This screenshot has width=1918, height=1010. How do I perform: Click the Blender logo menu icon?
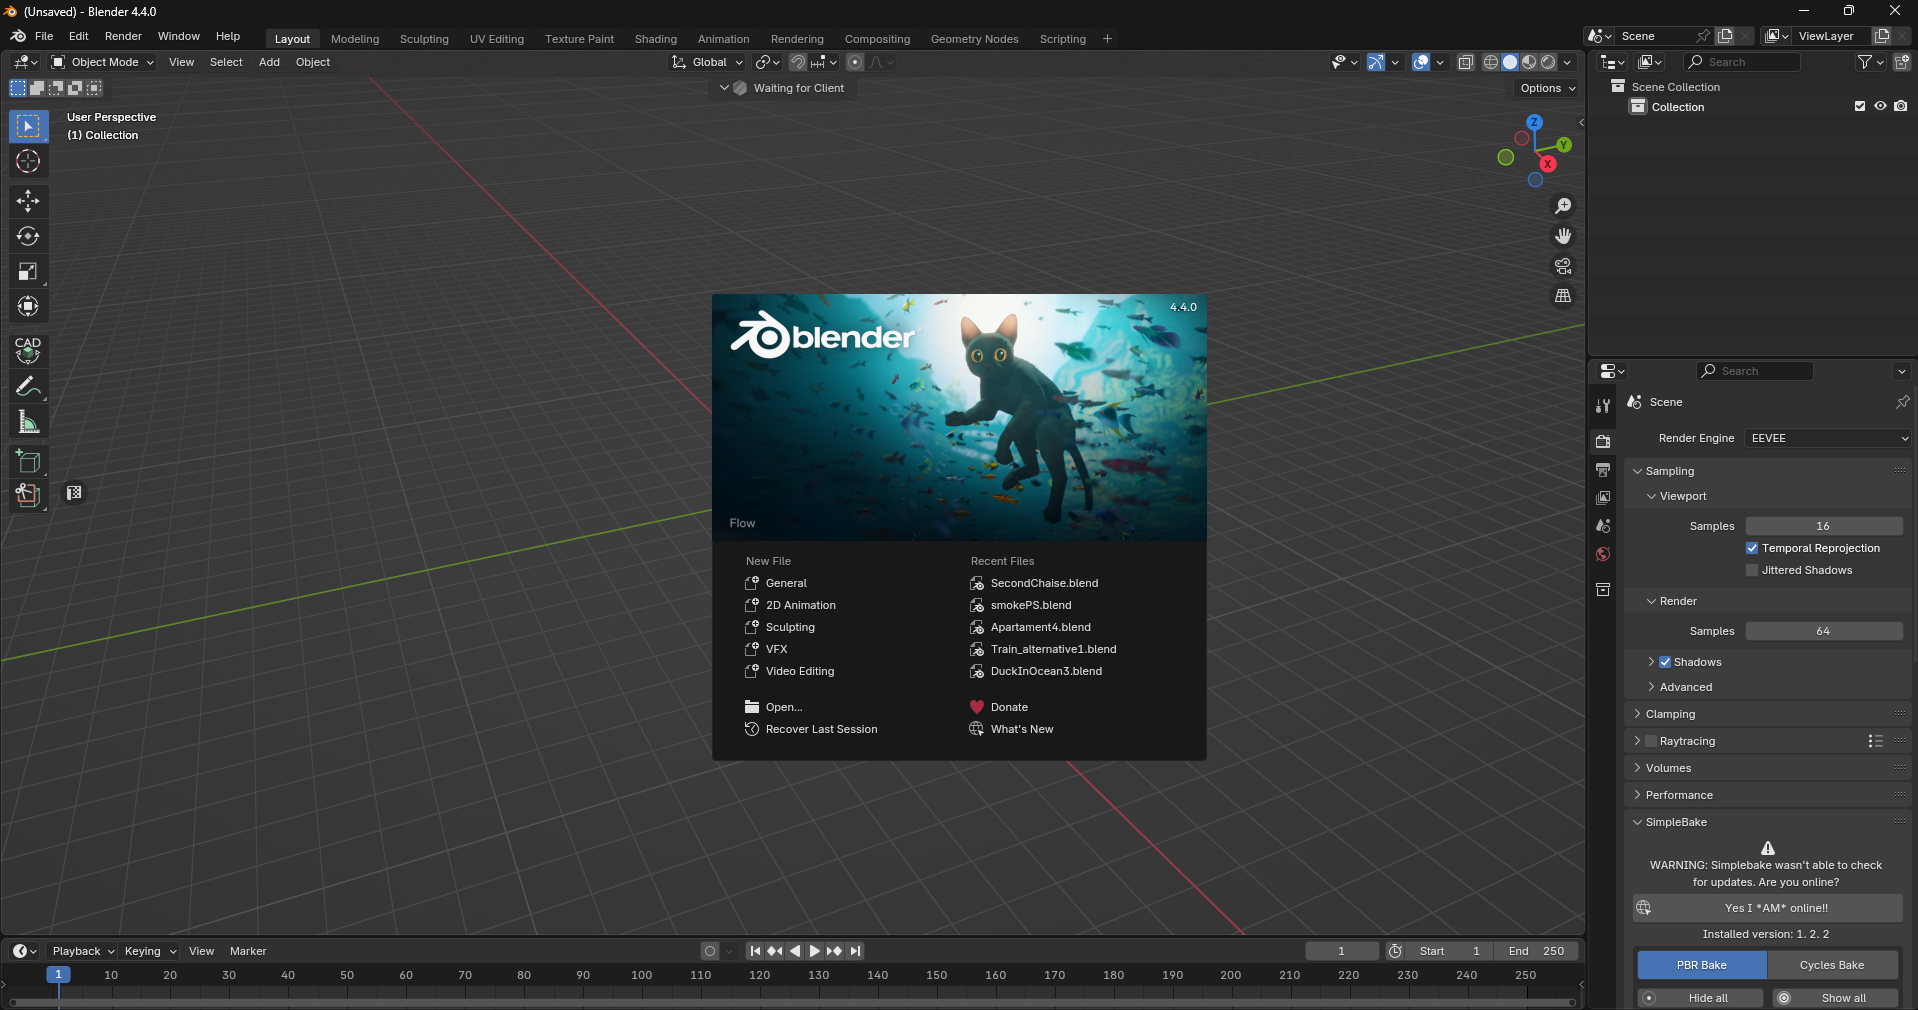coord(18,36)
